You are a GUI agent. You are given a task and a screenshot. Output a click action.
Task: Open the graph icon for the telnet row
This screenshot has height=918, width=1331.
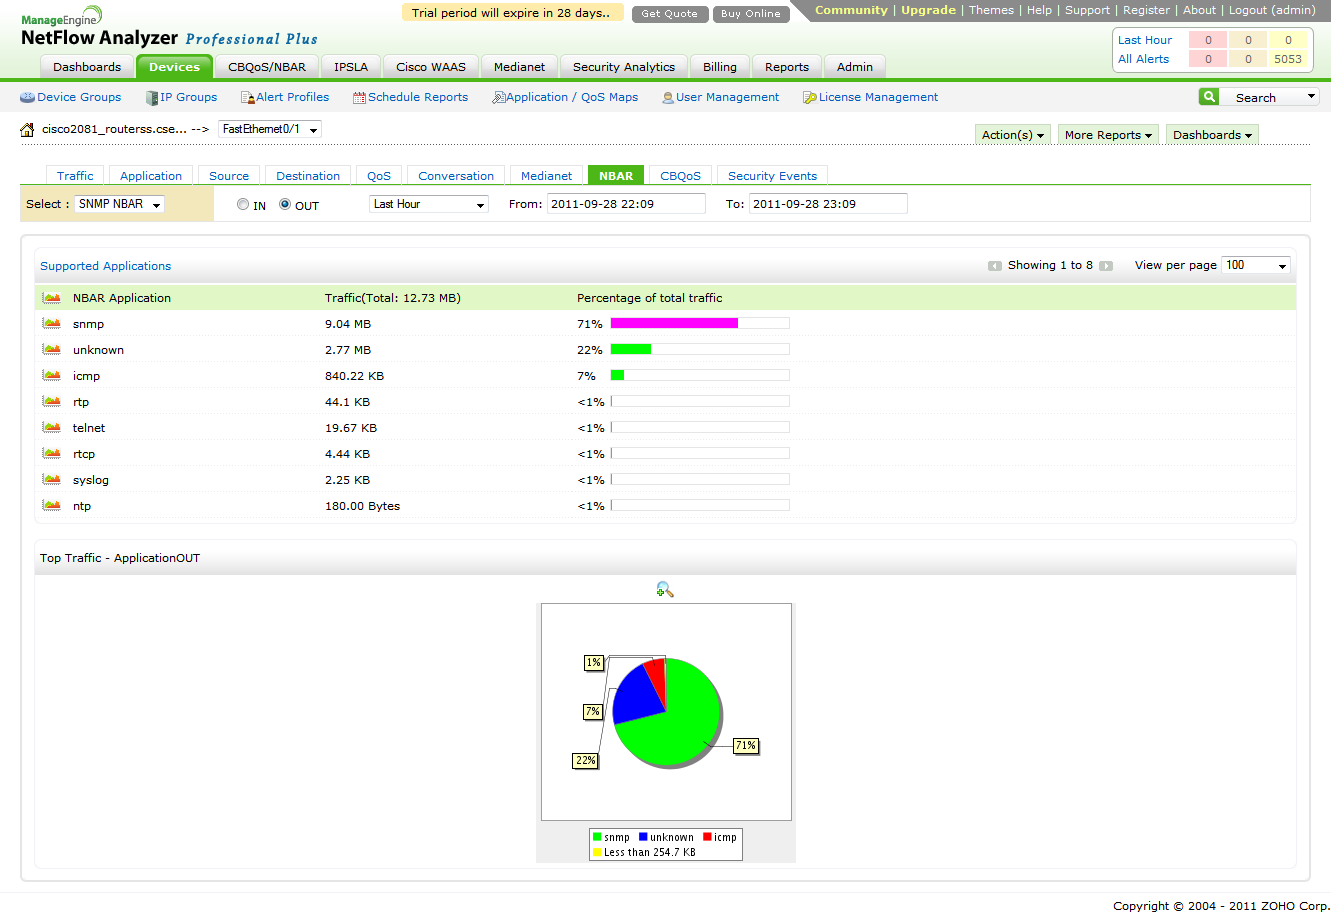click(52, 428)
